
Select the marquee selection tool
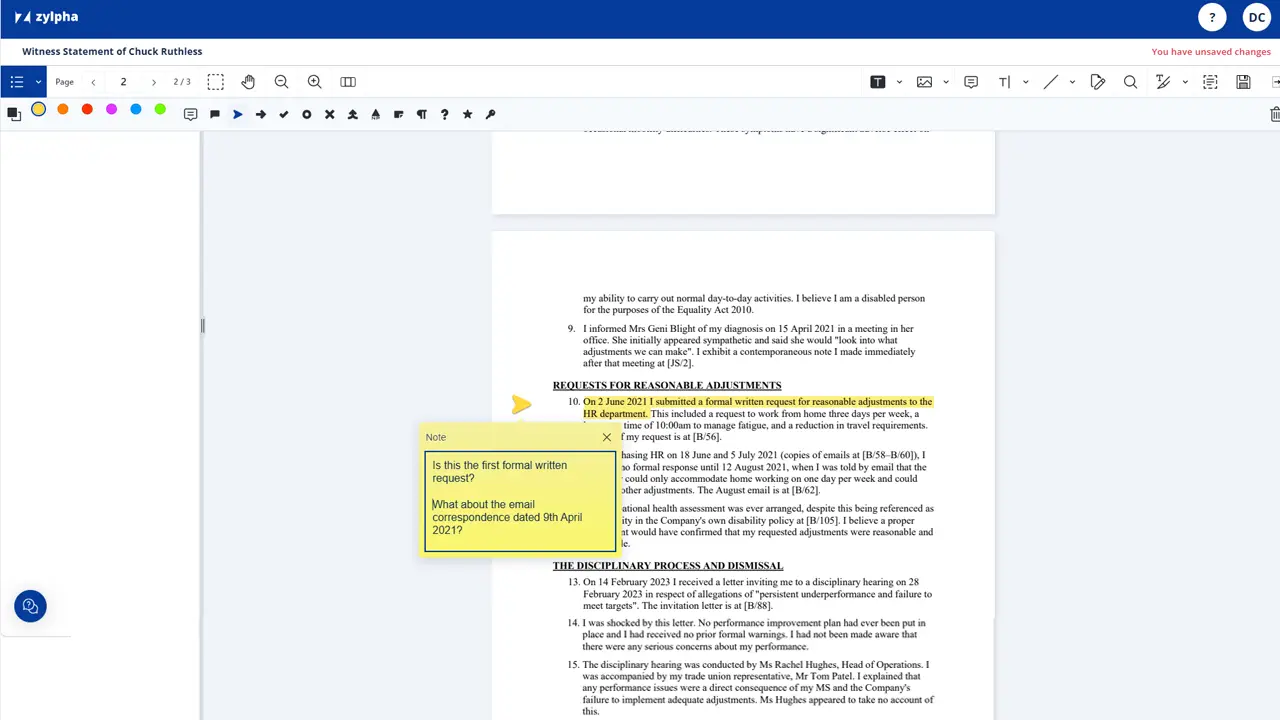(x=215, y=82)
